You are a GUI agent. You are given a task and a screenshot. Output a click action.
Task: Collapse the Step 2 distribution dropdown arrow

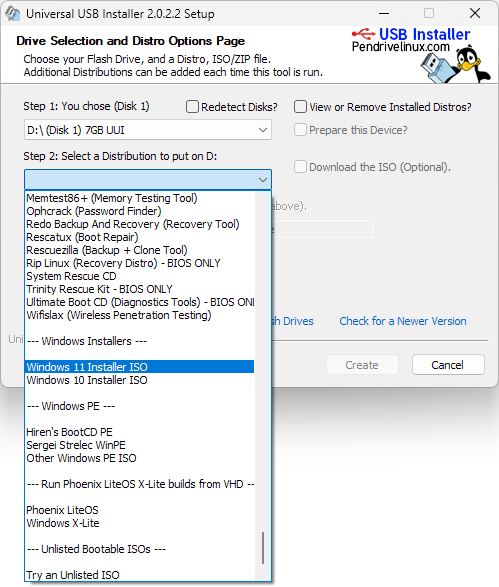[x=263, y=180]
